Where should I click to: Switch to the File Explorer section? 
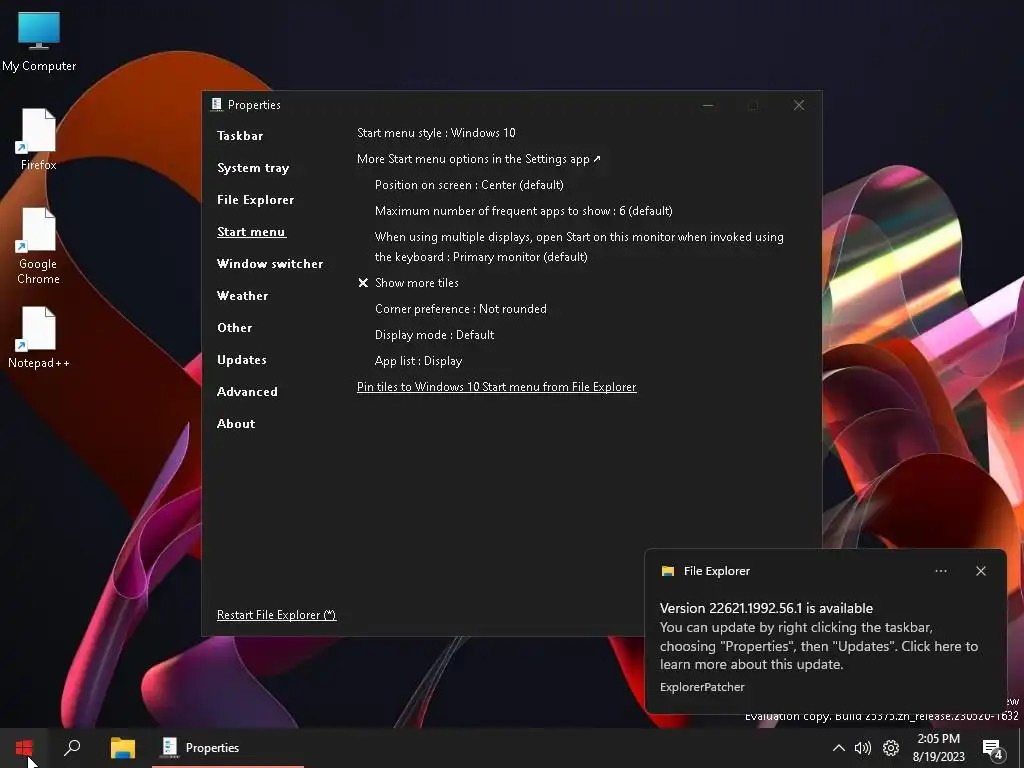click(x=255, y=200)
